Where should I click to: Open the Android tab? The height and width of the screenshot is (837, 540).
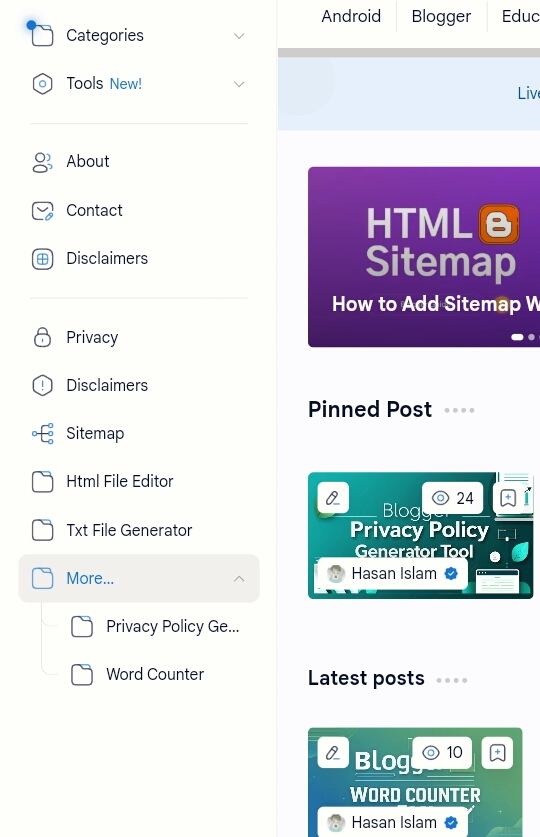351,16
